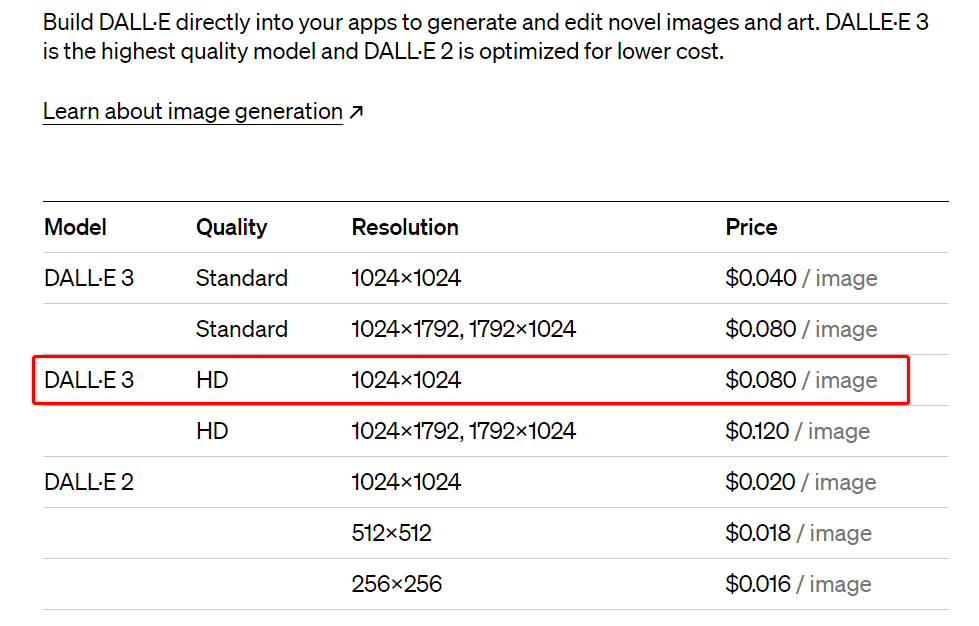Click DALL·E 3 in the Standard 1024×1024 row
979x626 pixels.
coord(89,278)
